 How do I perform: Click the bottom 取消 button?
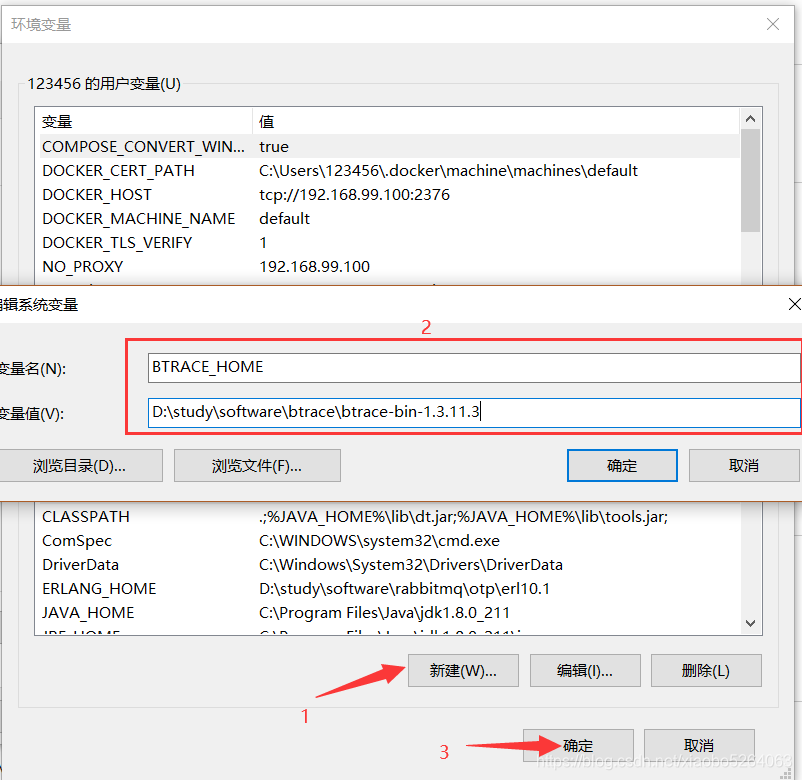(x=698, y=745)
